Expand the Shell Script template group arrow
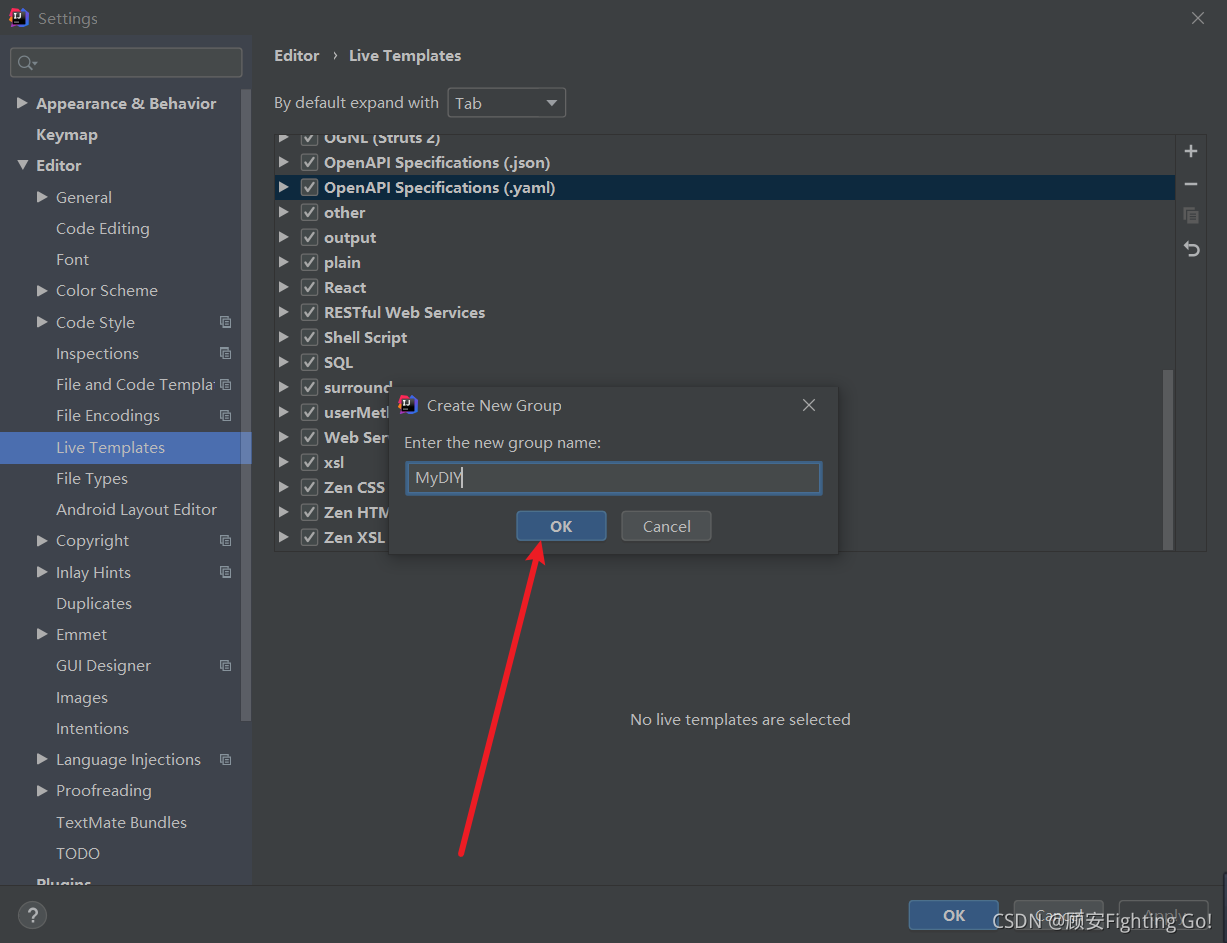Image resolution: width=1227 pixels, height=943 pixels. point(284,337)
